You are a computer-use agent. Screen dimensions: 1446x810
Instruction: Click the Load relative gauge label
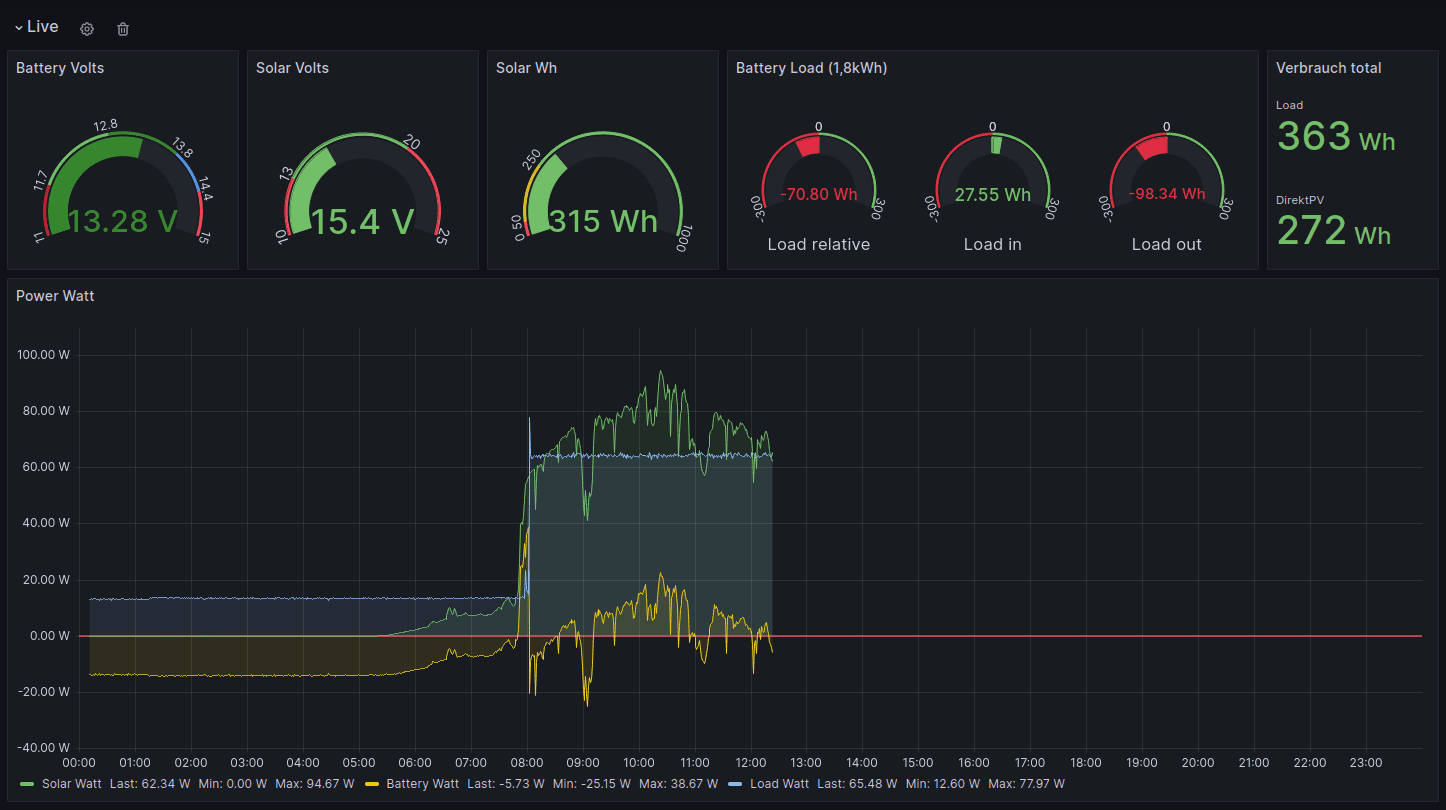[819, 244]
